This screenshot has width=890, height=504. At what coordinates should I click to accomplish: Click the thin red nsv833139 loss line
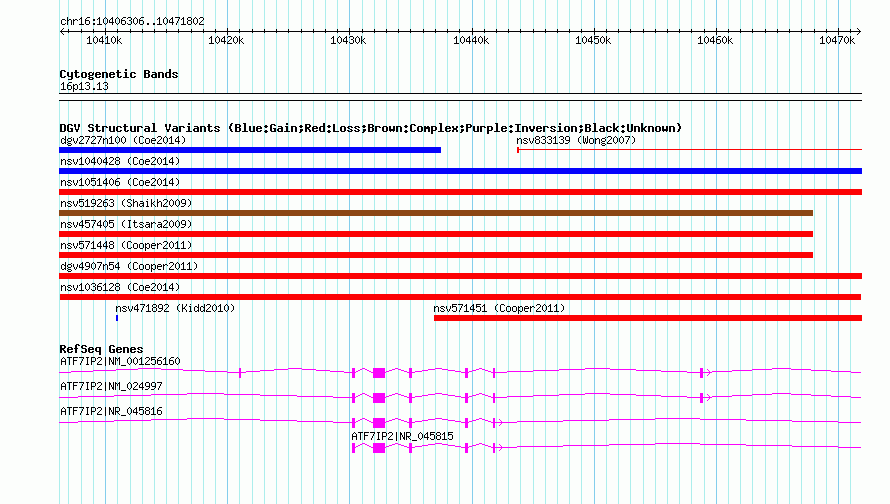(689, 150)
